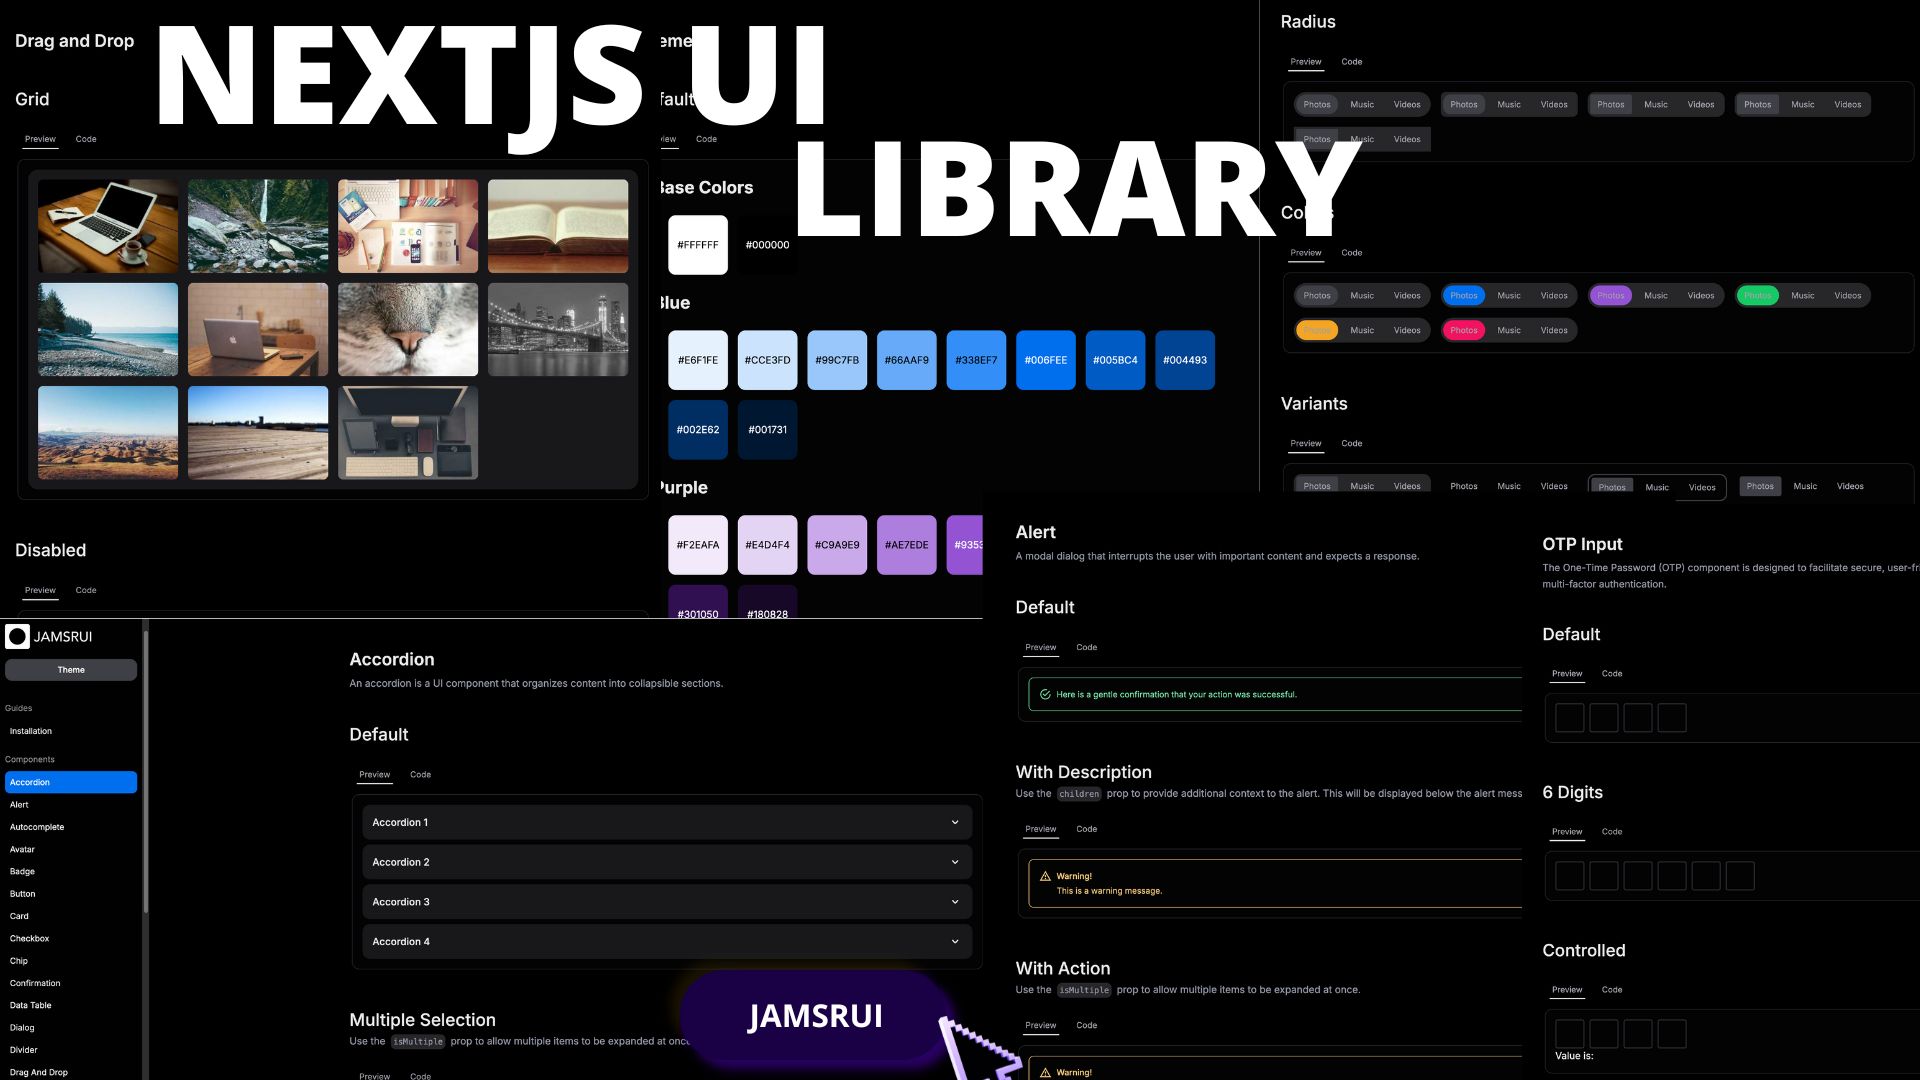Viewport: 1920px width, 1080px height.
Task: Click the warning icon in the With Action alert
Action: 1044,1071
